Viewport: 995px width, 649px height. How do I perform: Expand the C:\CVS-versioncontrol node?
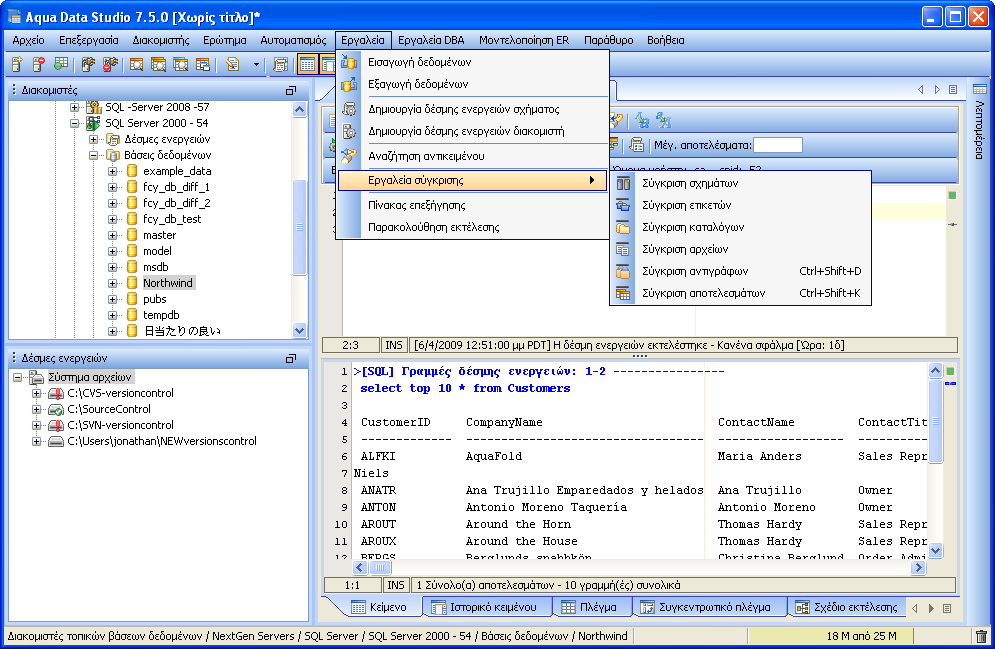pos(36,393)
